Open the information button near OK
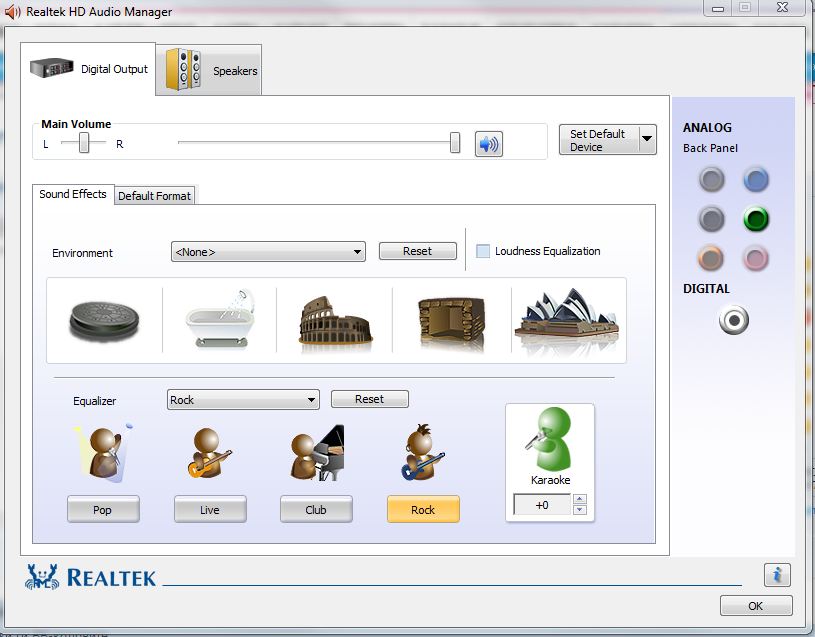The image size is (815, 637). point(777,575)
